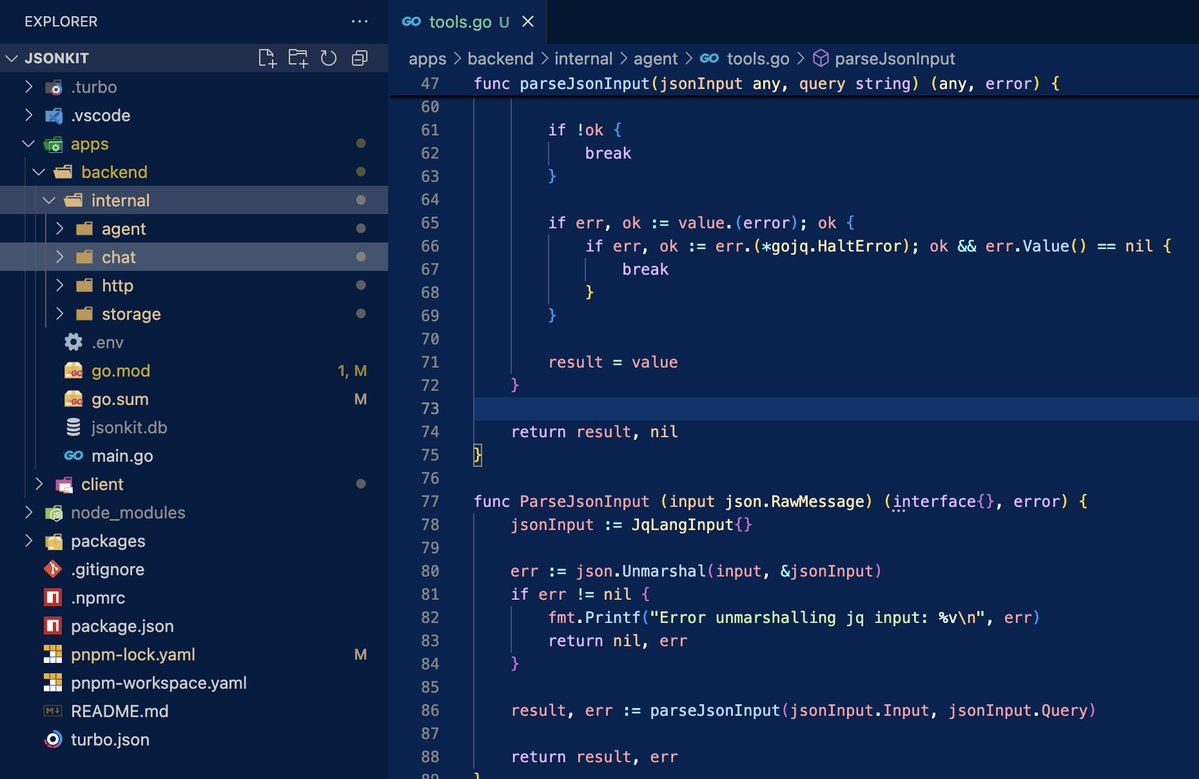Collapse all folders in Explorer
Image resolution: width=1199 pixels, height=779 pixels.
coord(359,58)
